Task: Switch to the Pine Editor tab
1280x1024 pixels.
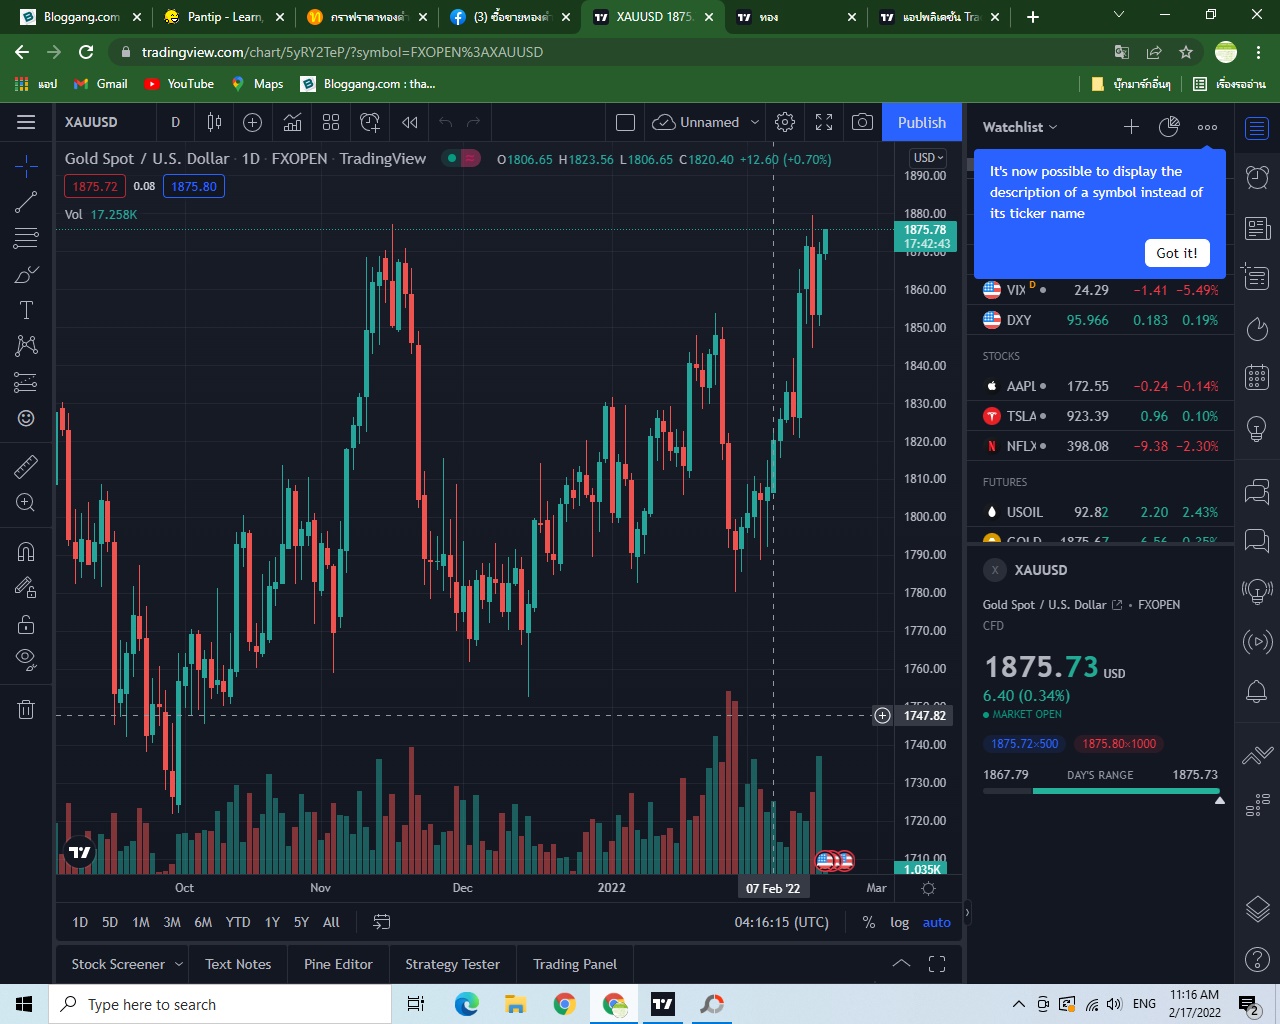Action: click(338, 964)
